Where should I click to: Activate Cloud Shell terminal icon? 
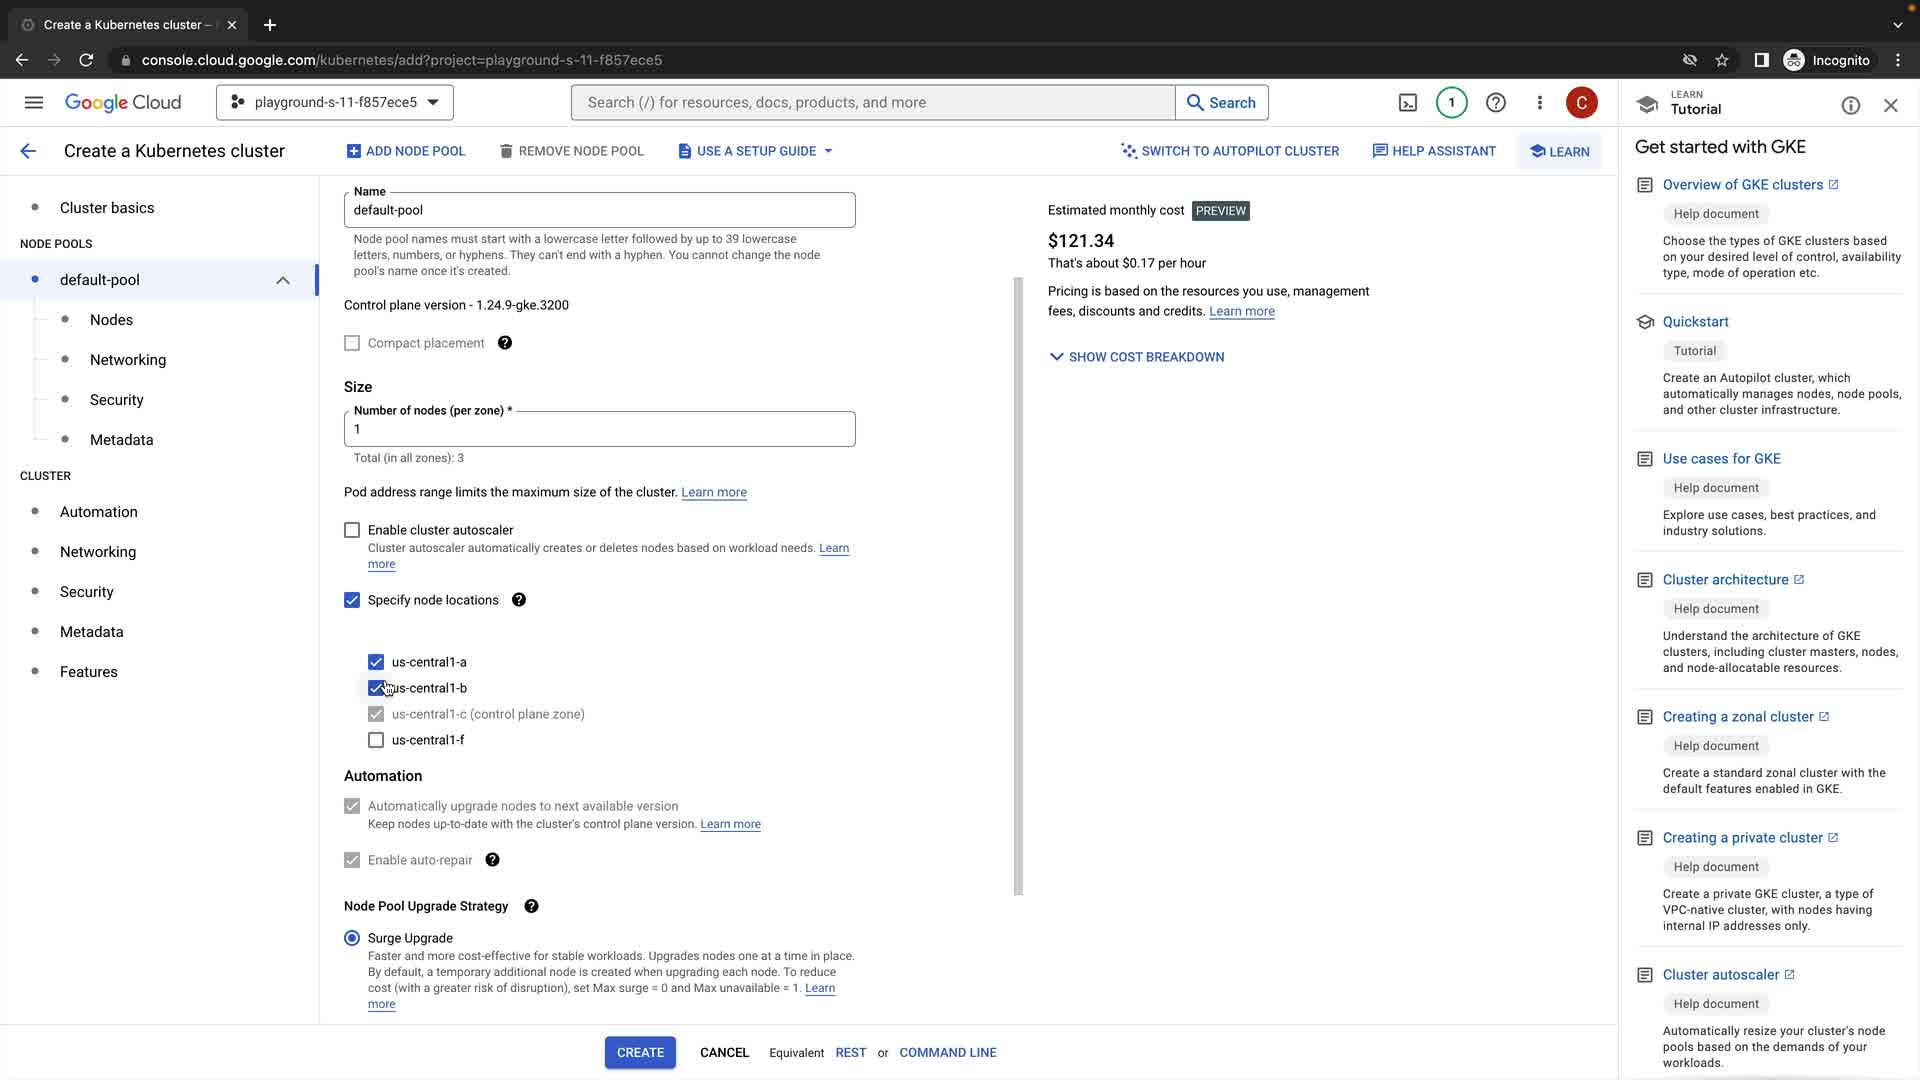click(1407, 102)
